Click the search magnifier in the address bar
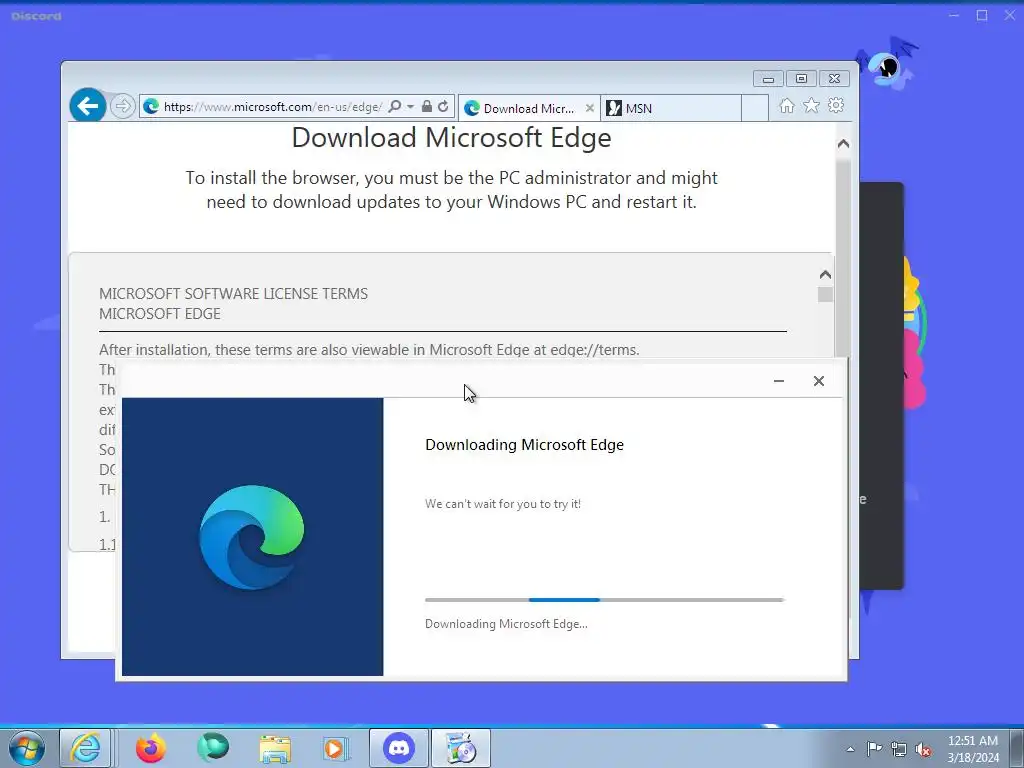The image size is (1024, 768). 394,106
